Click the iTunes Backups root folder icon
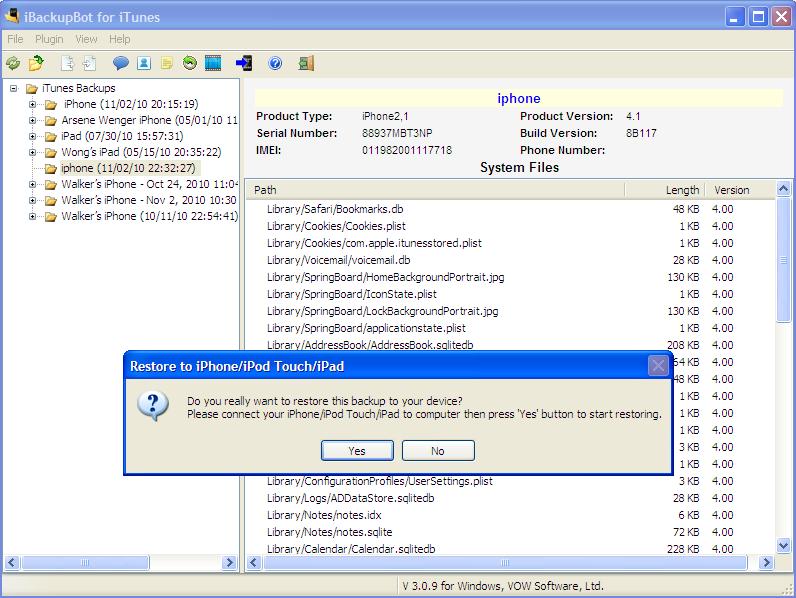The height and width of the screenshot is (598, 796). click(32, 89)
